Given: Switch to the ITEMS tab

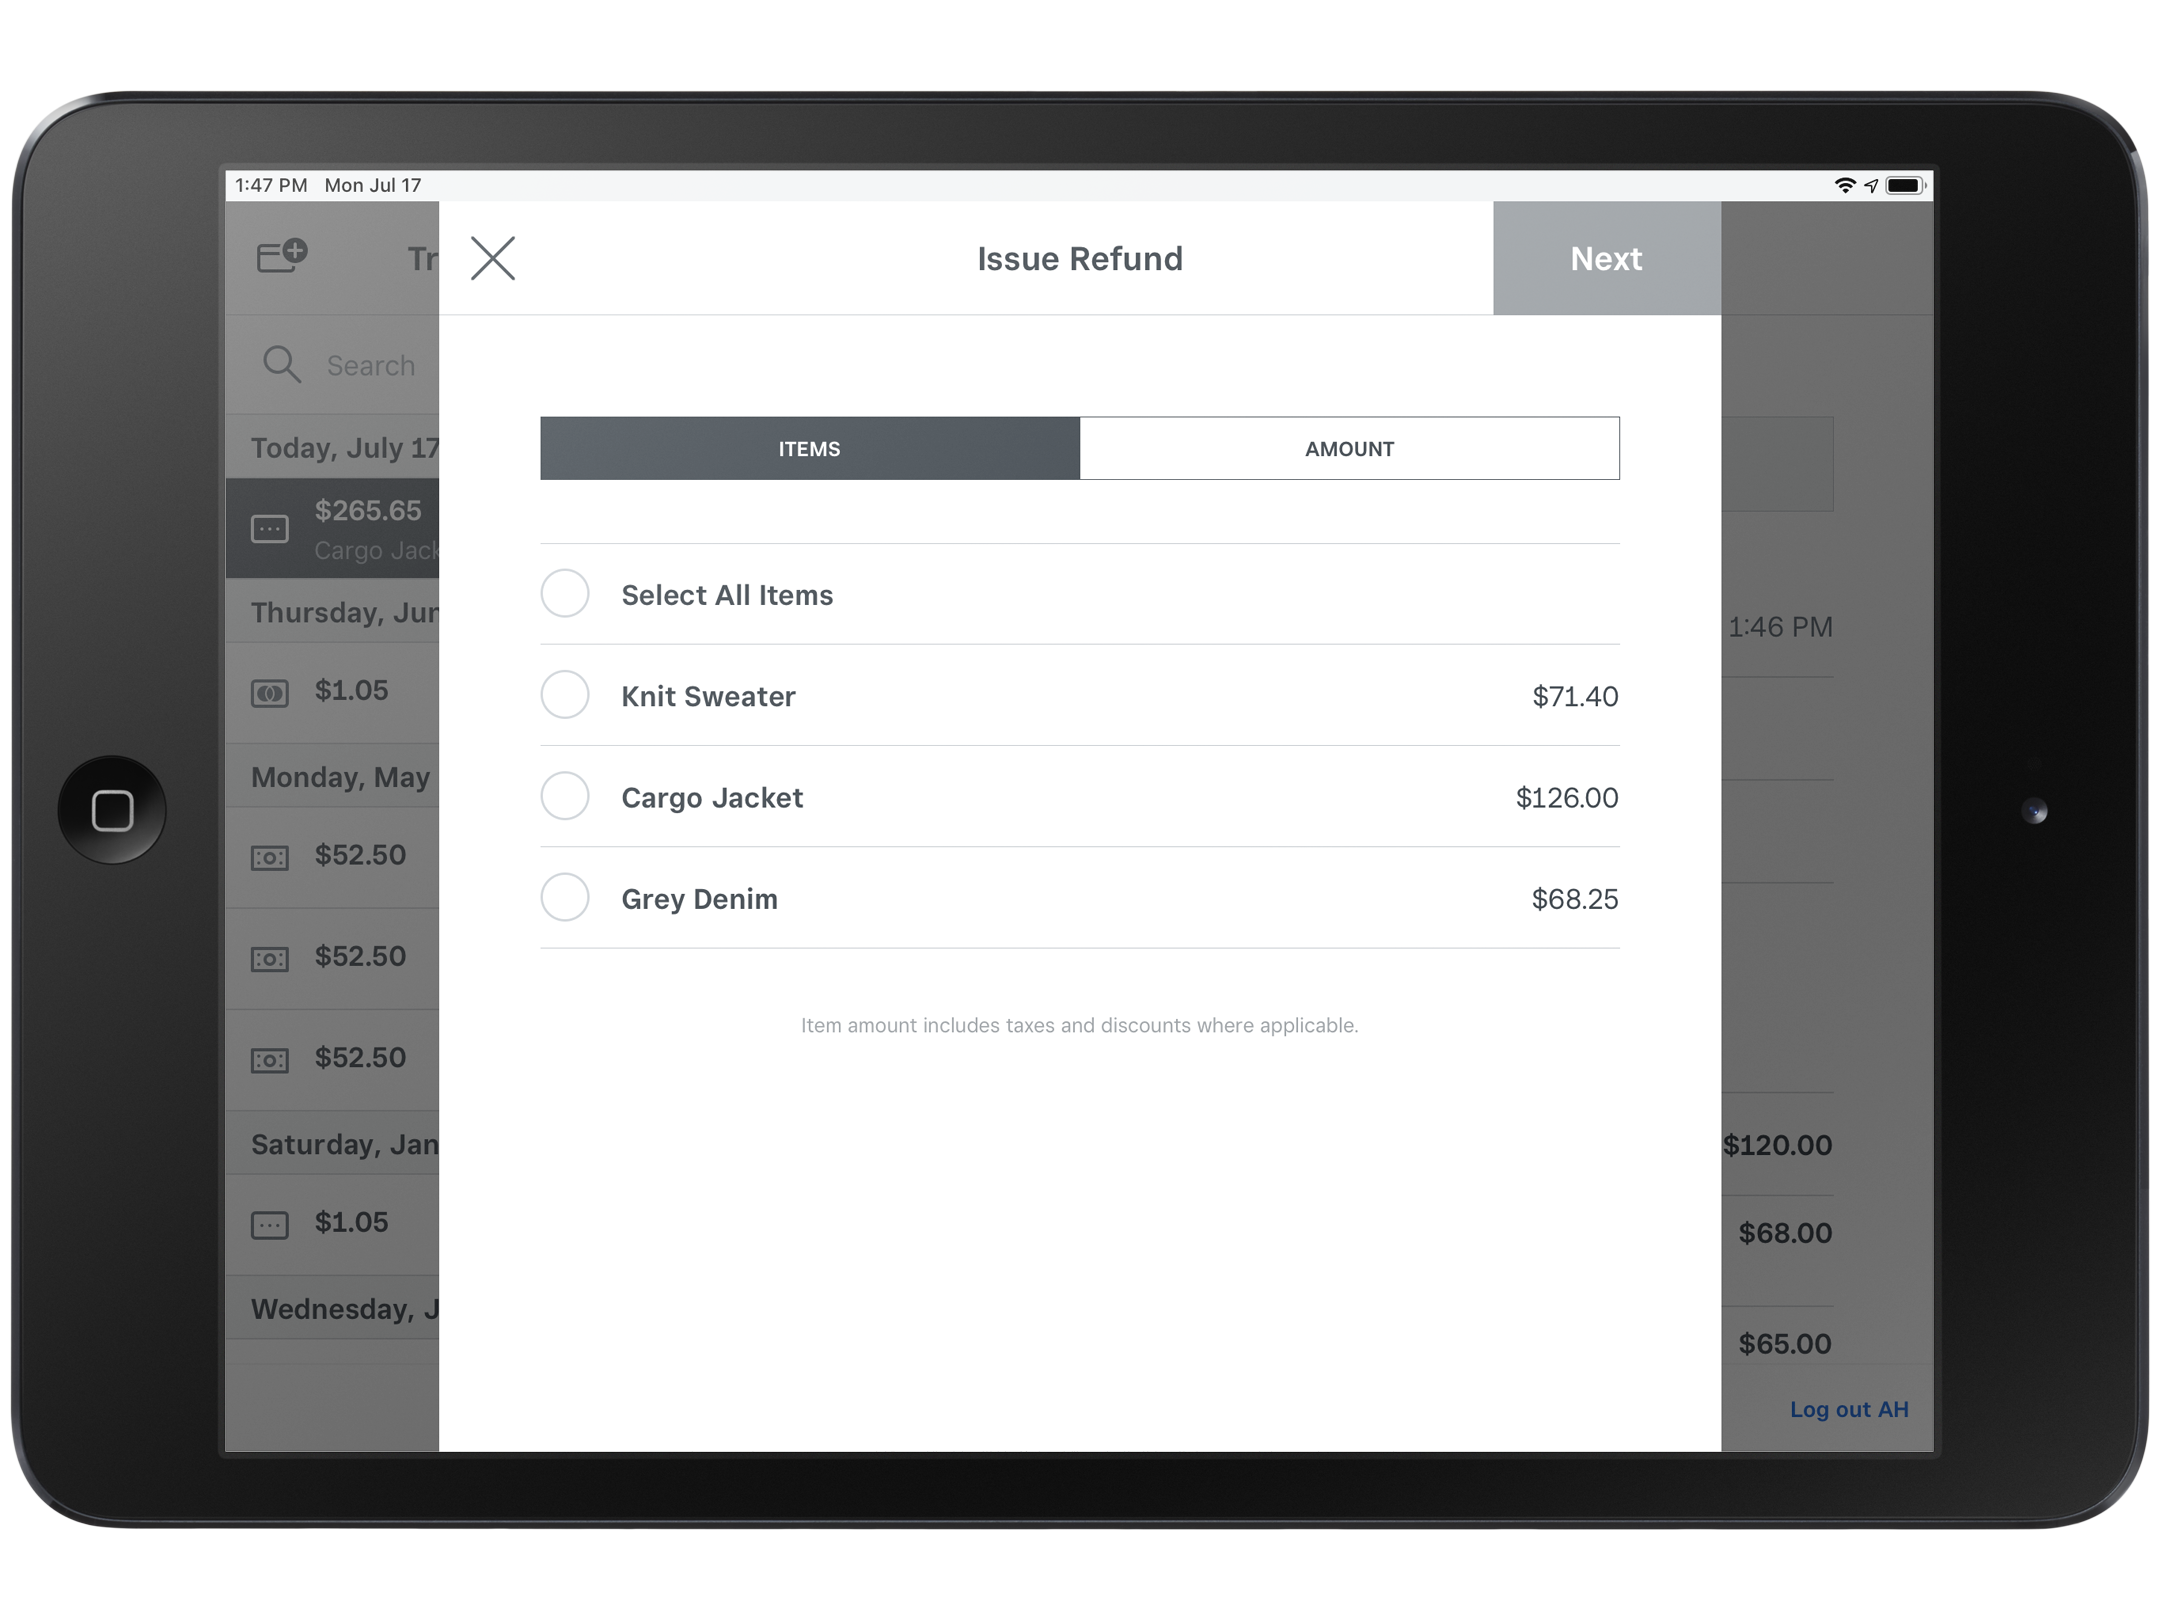Looking at the screenshot, I should [x=811, y=449].
